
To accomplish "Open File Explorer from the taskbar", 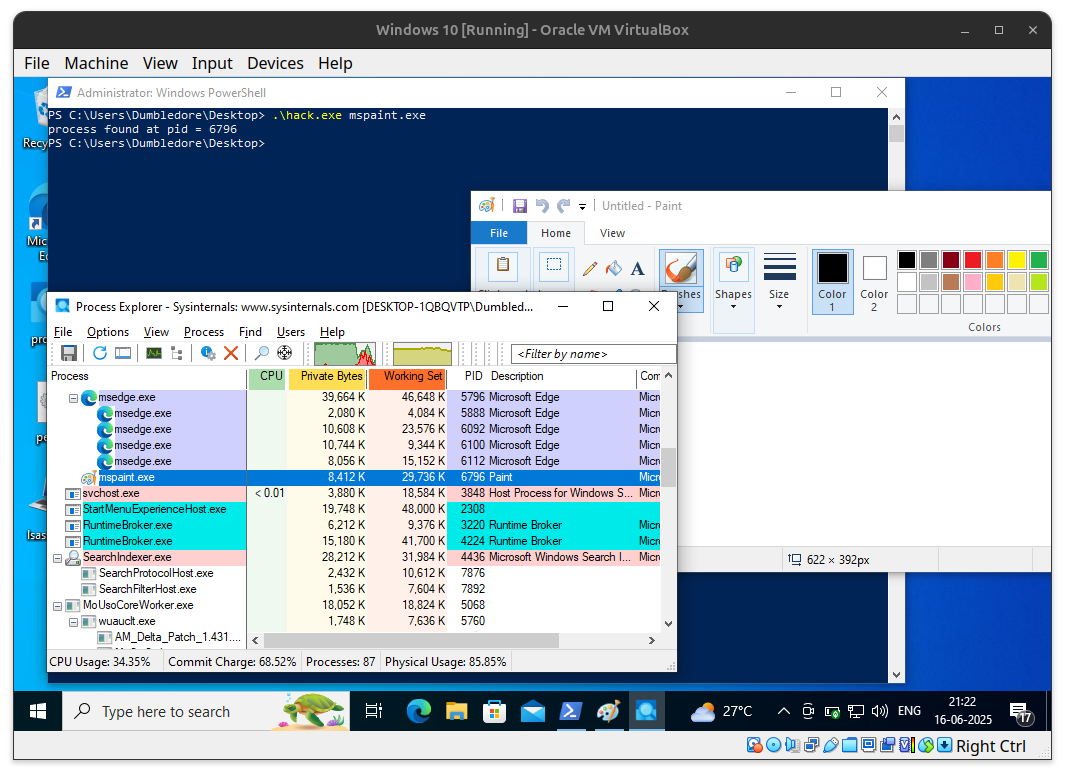I will coord(456,711).
